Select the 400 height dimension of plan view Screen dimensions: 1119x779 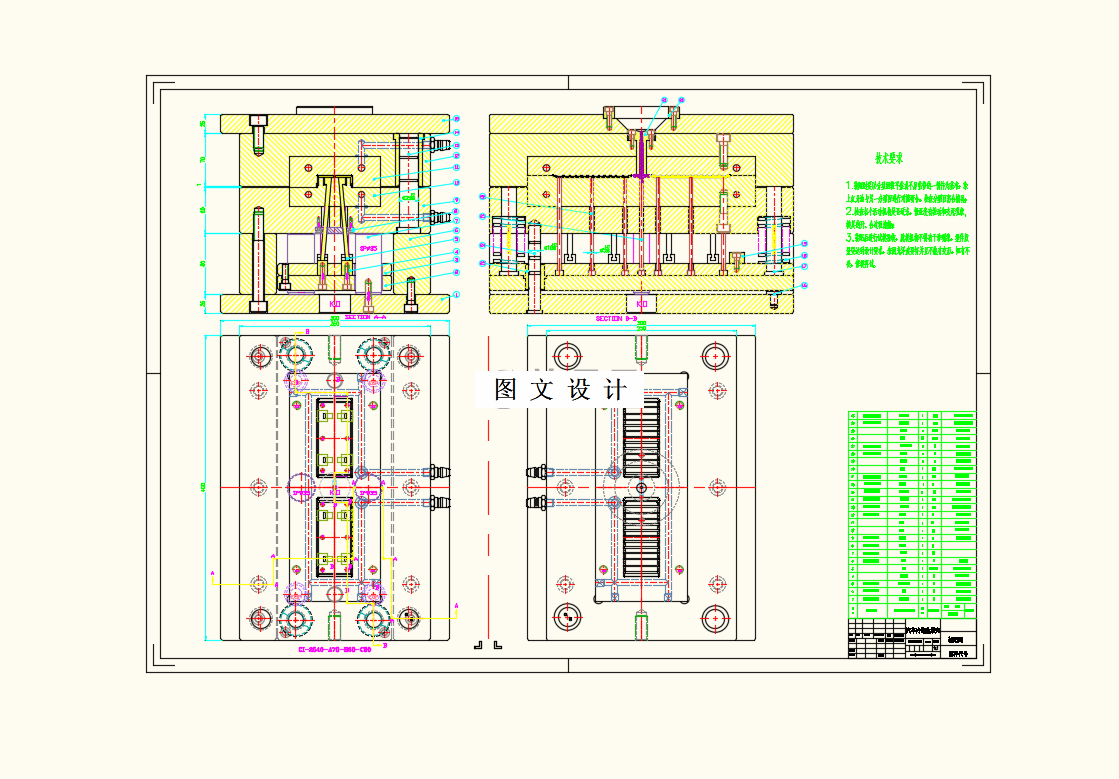203,487
